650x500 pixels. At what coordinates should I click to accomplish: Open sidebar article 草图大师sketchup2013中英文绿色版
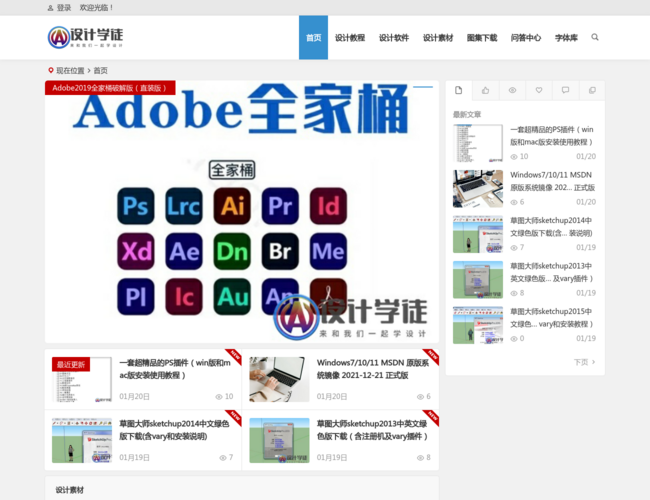pyautogui.click(x=552, y=272)
